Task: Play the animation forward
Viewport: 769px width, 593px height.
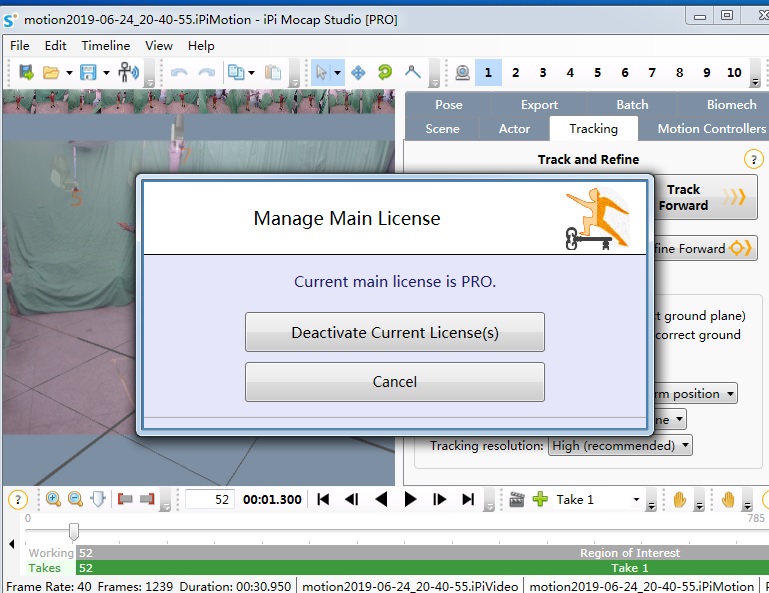Action: coord(410,499)
